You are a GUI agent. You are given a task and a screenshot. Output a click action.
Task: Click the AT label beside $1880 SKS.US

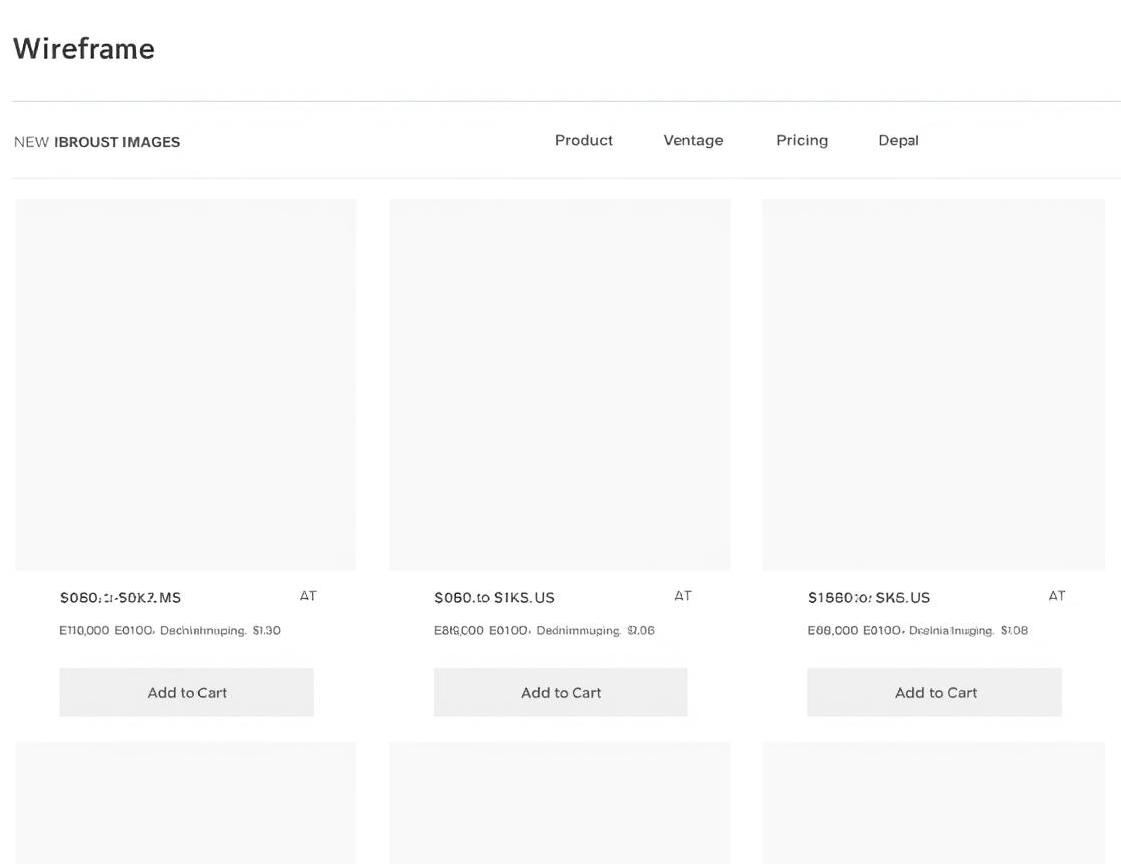point(1057,596)
